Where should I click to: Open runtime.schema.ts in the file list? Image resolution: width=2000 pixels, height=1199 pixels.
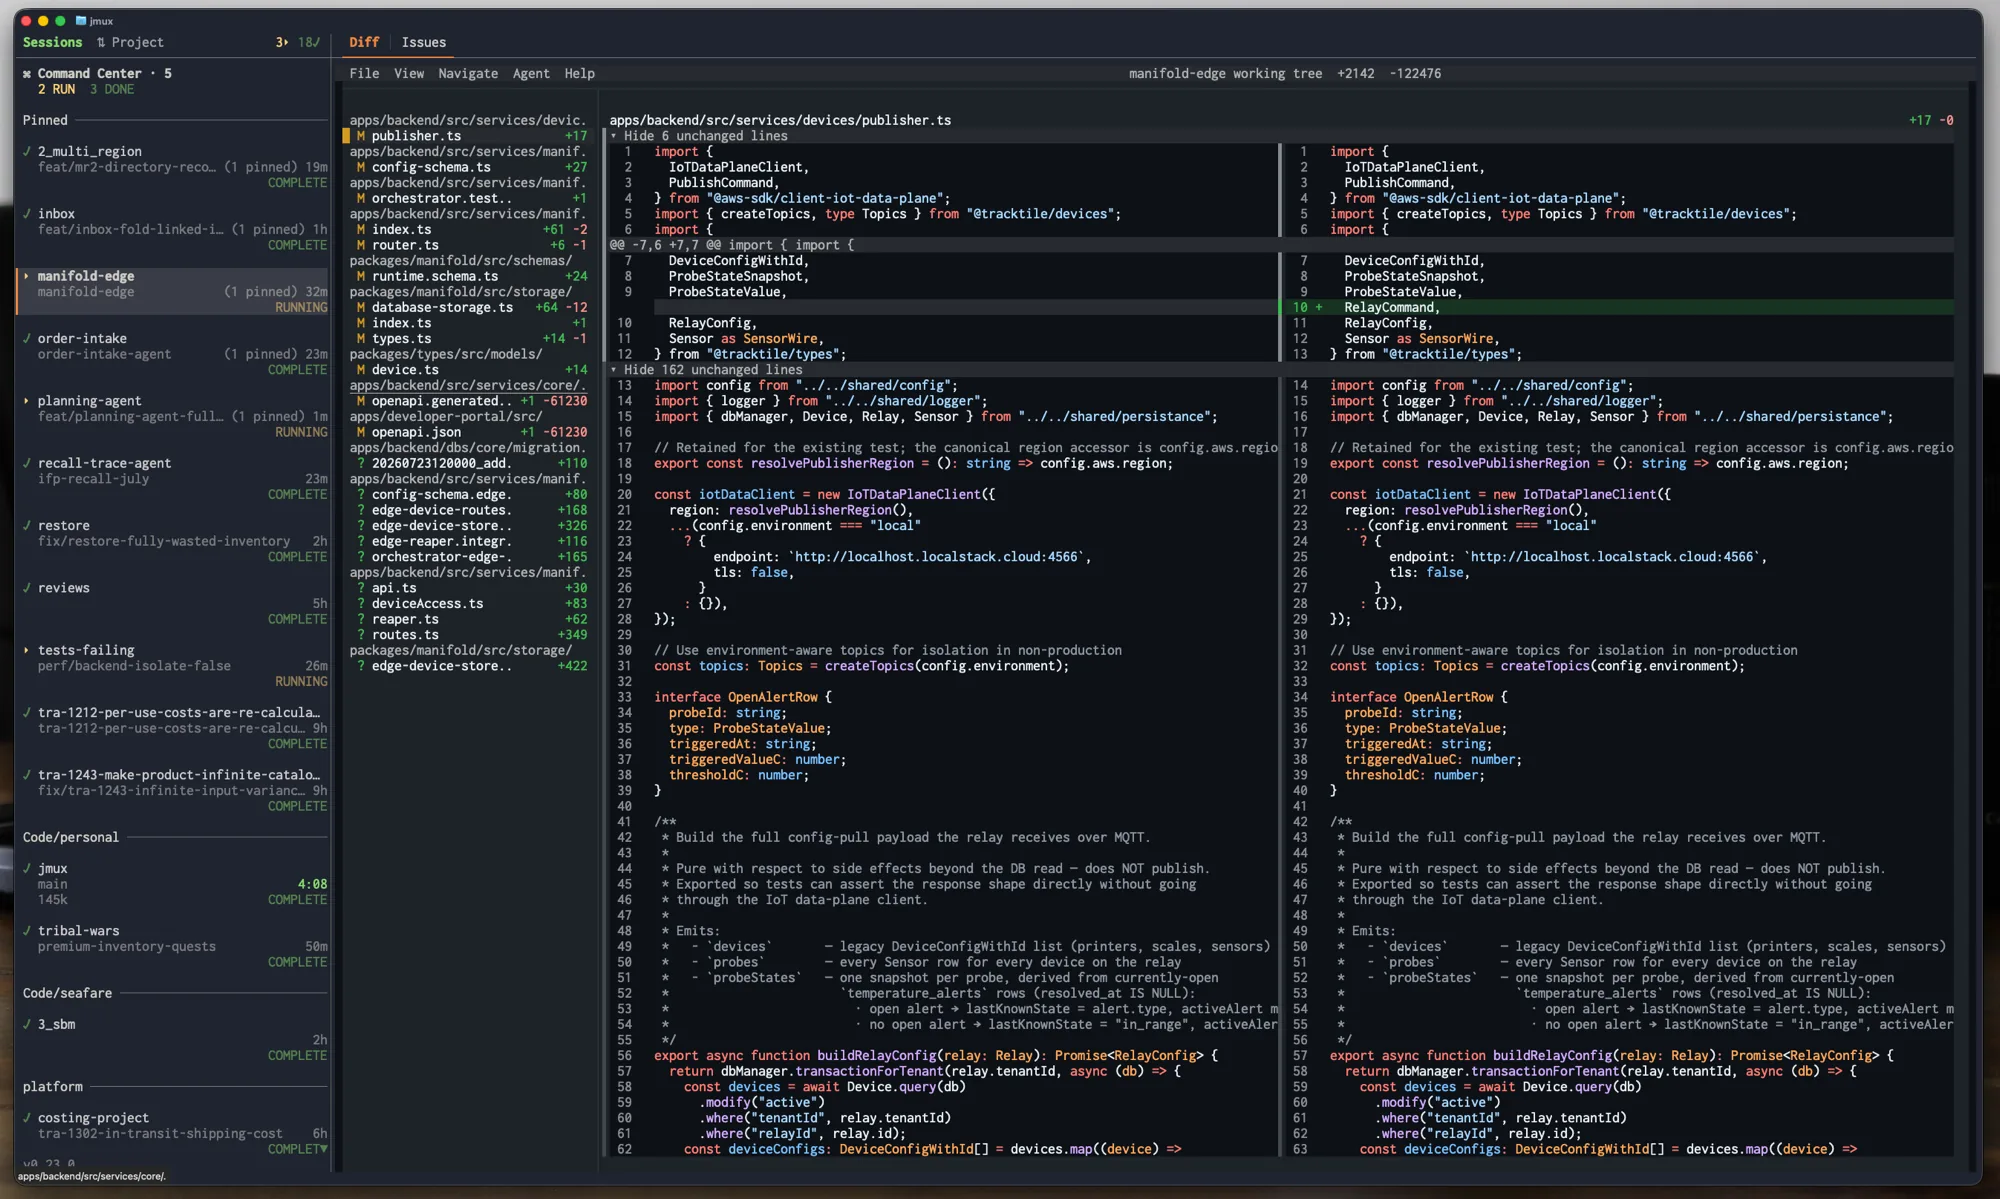468,276
